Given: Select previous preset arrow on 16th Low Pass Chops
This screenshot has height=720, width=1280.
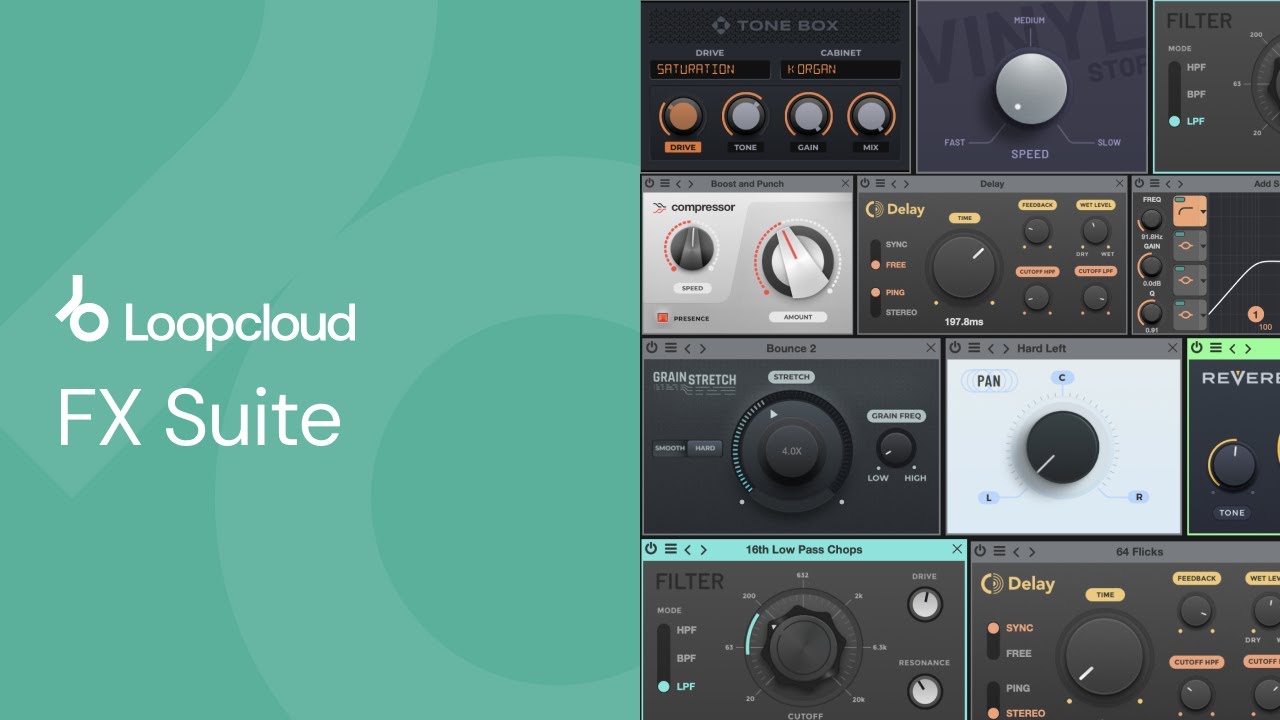Looking at the screenshot, I should pyautogui.click(x=688, y=549).
